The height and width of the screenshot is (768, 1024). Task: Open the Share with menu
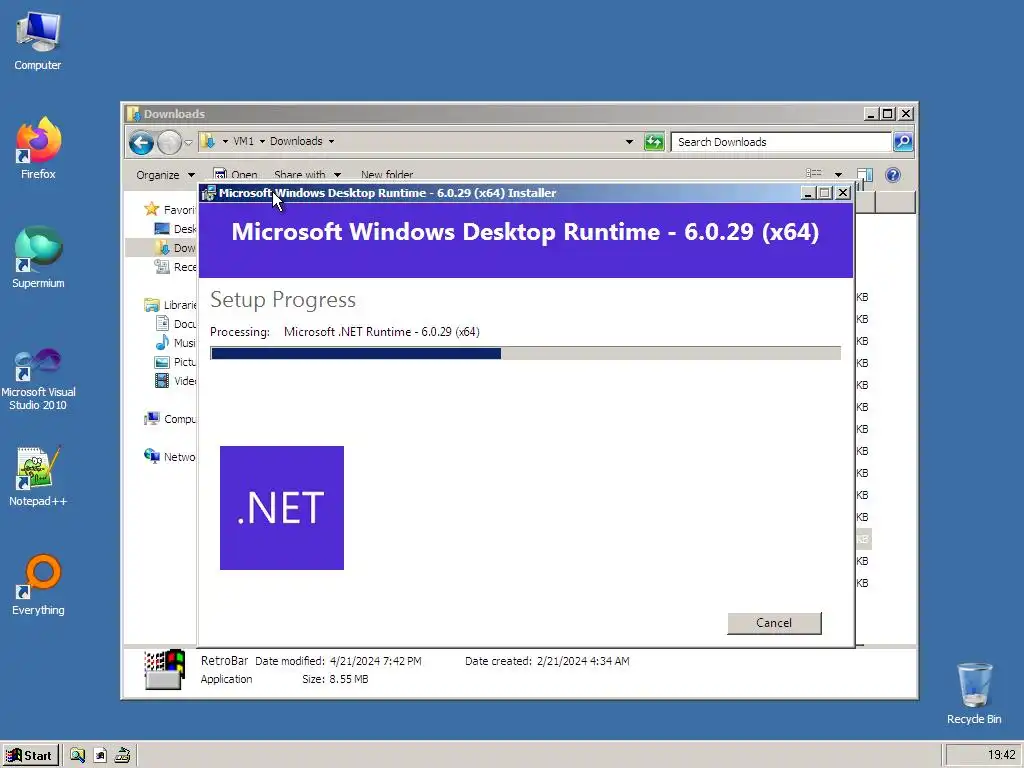coord(307,174)
